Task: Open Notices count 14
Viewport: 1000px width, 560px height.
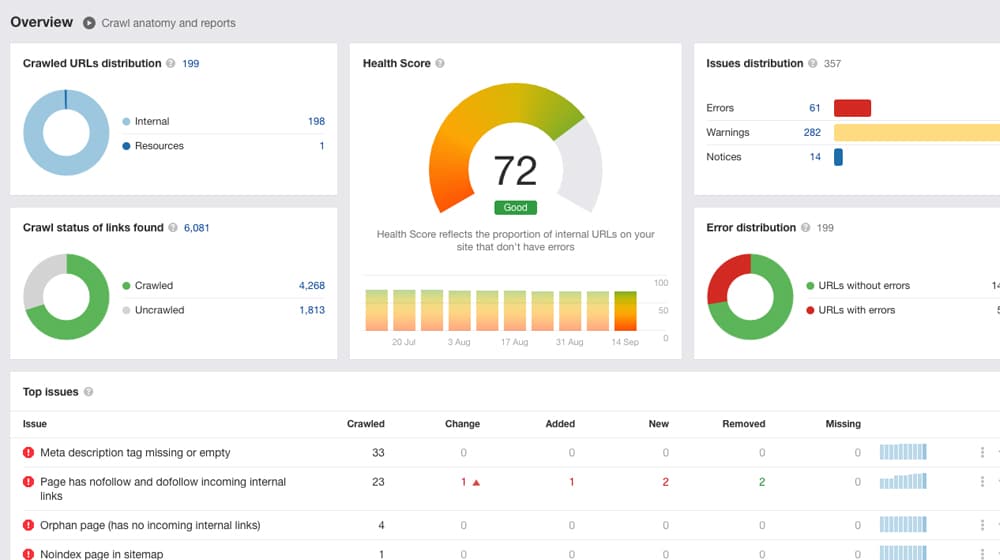Action: tap(815, 157)
